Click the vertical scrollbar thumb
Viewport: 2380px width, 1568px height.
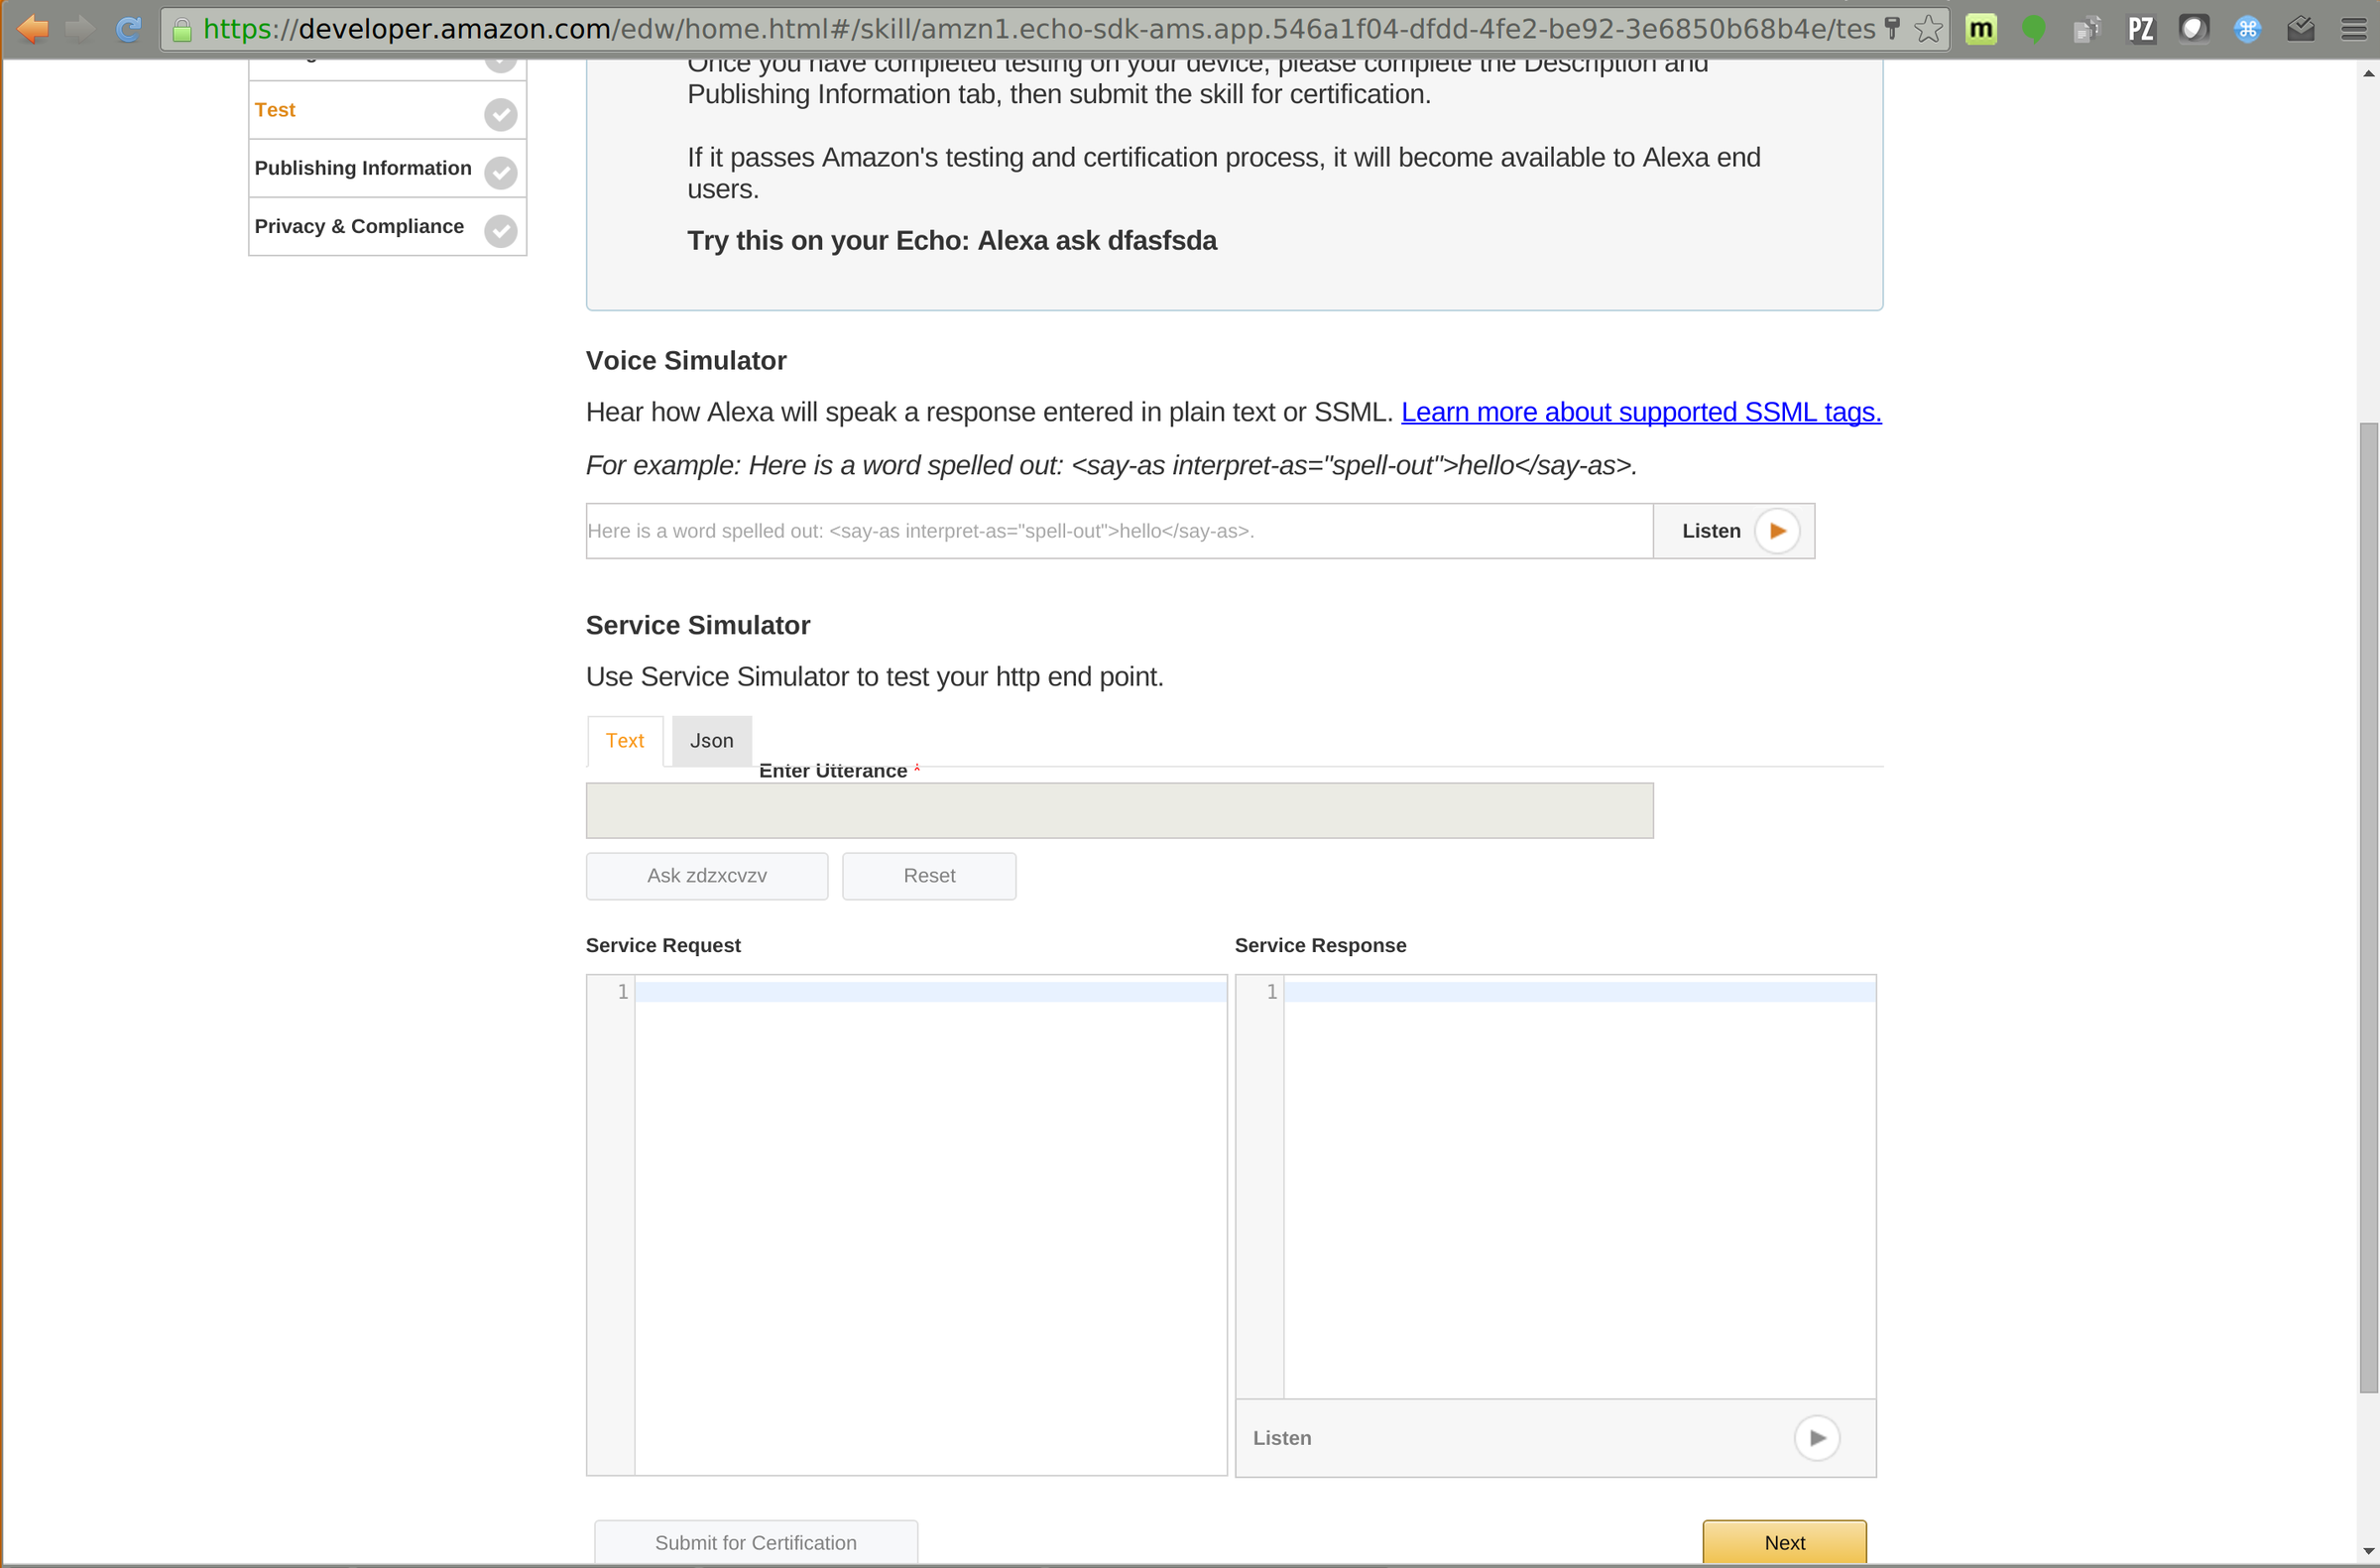(2367, 908)
